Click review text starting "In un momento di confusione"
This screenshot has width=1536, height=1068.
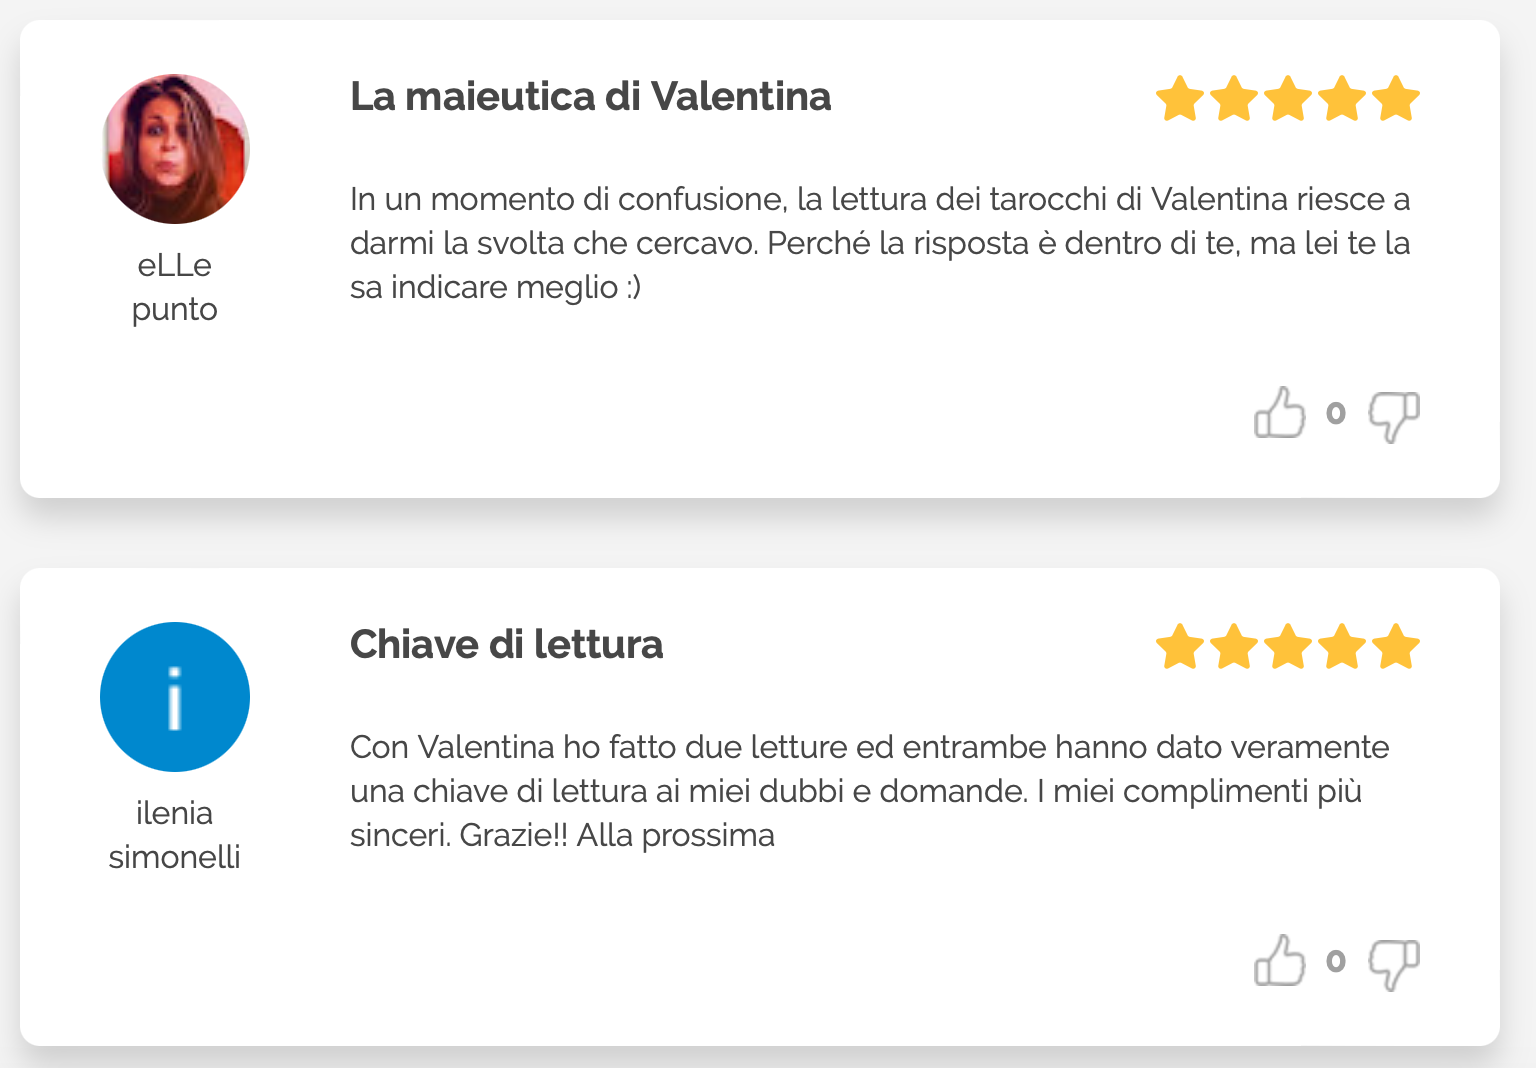(879, 243)
